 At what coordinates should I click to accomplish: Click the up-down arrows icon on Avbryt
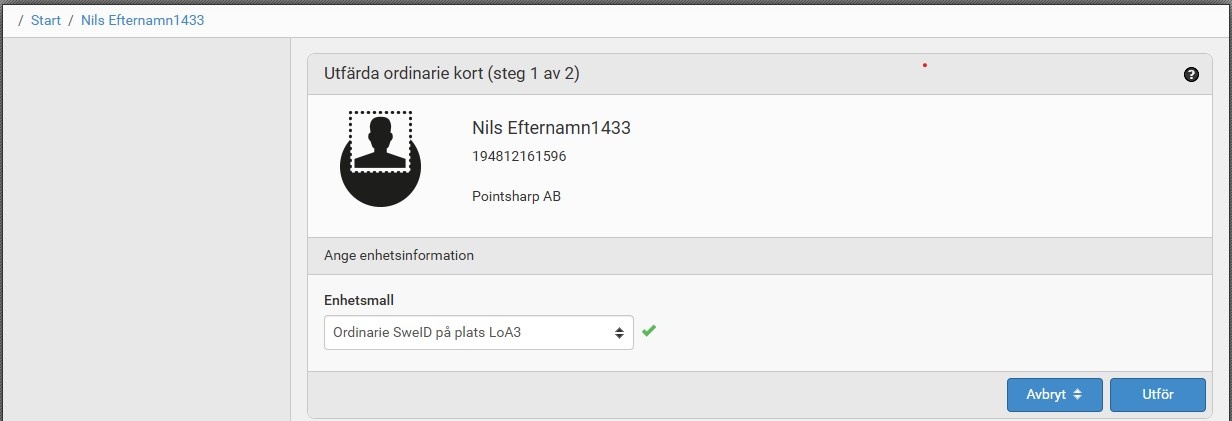[x=1078, y=395]
